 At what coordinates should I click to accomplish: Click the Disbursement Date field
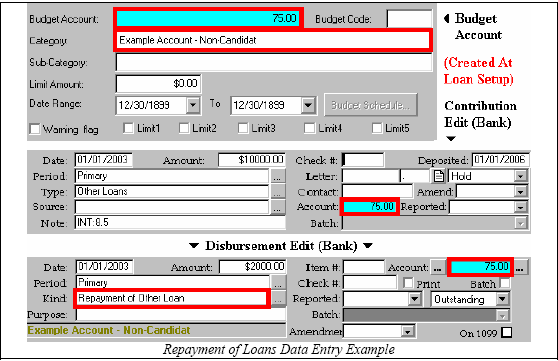tap(105, 267)
